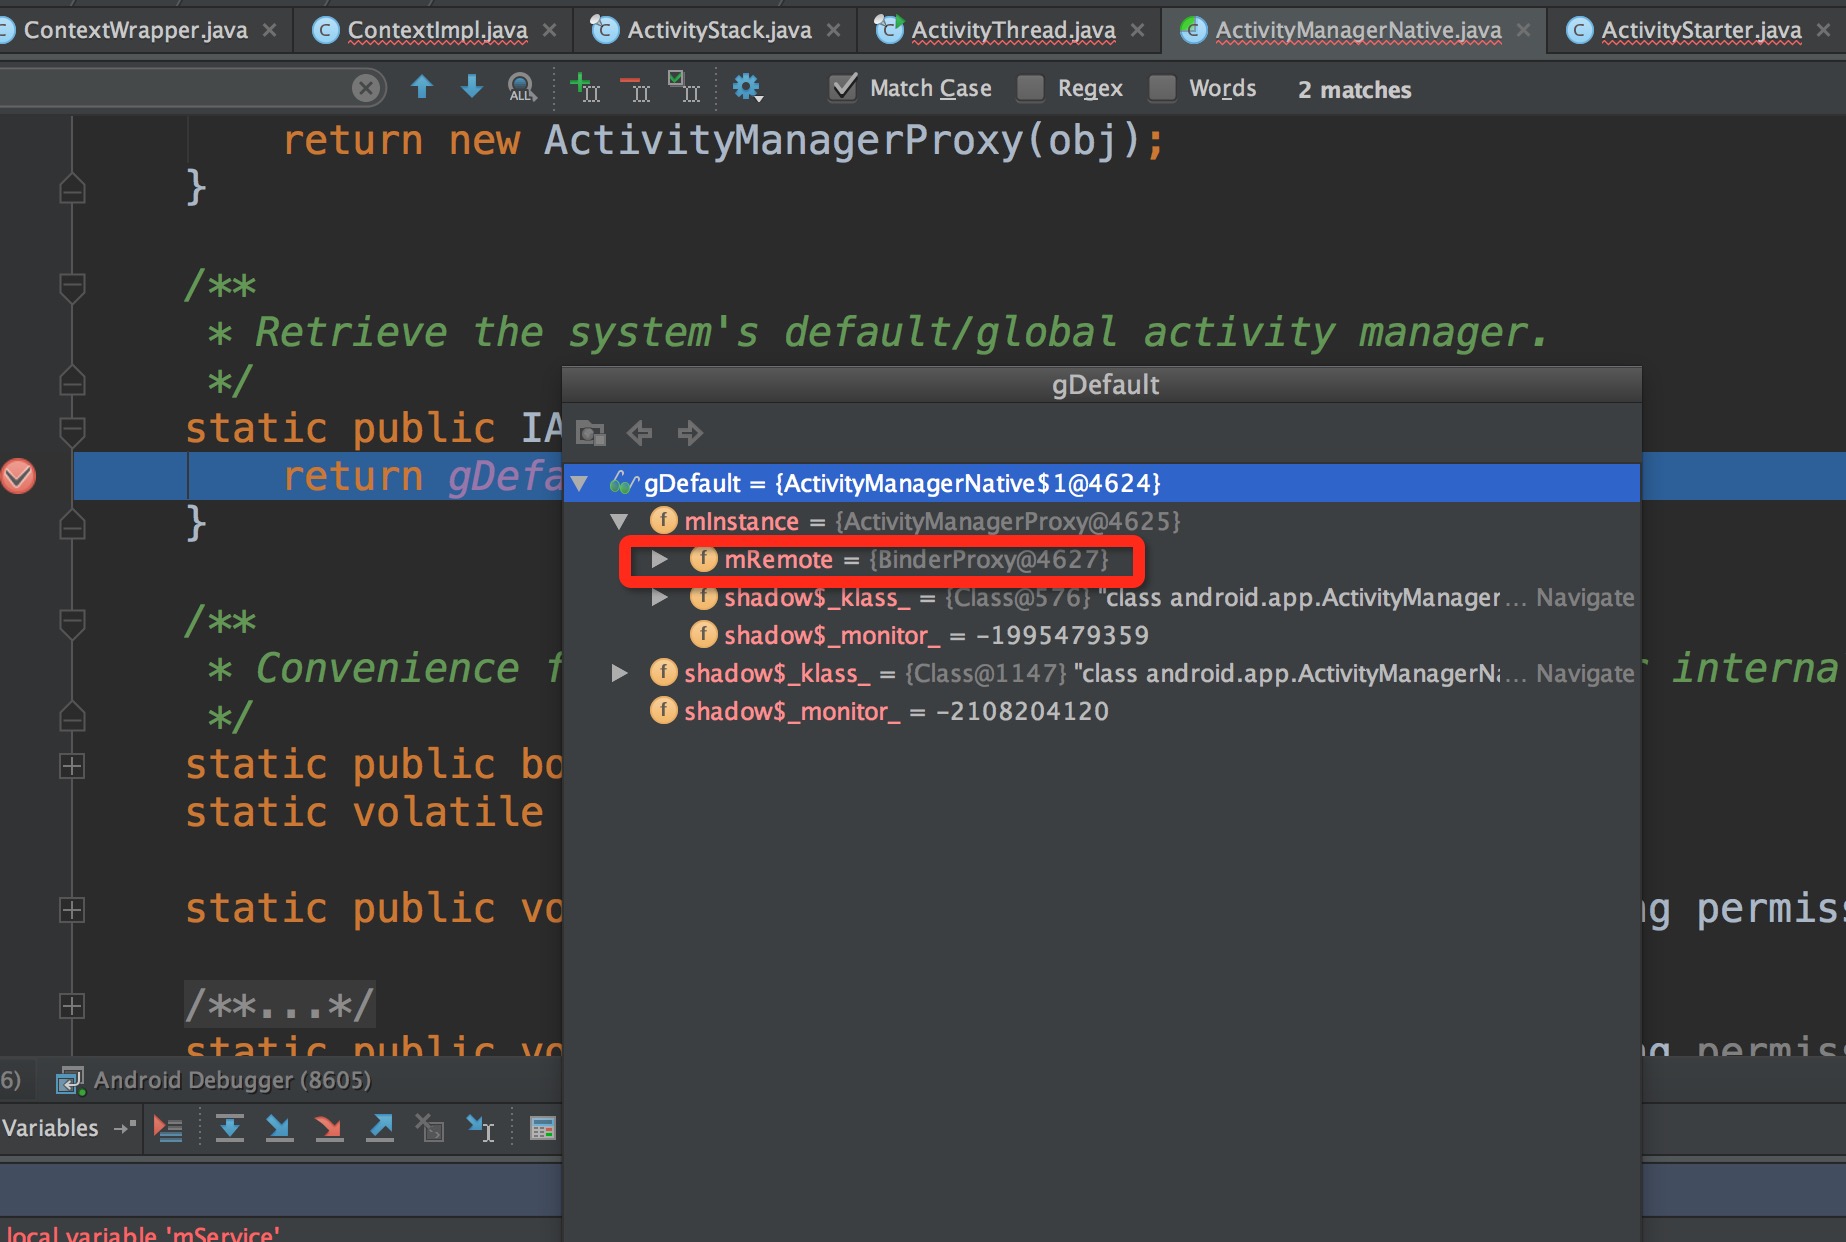Toggle the Match Case checkbox
Screen dimensions: 1846x1242
coord(844,88)
